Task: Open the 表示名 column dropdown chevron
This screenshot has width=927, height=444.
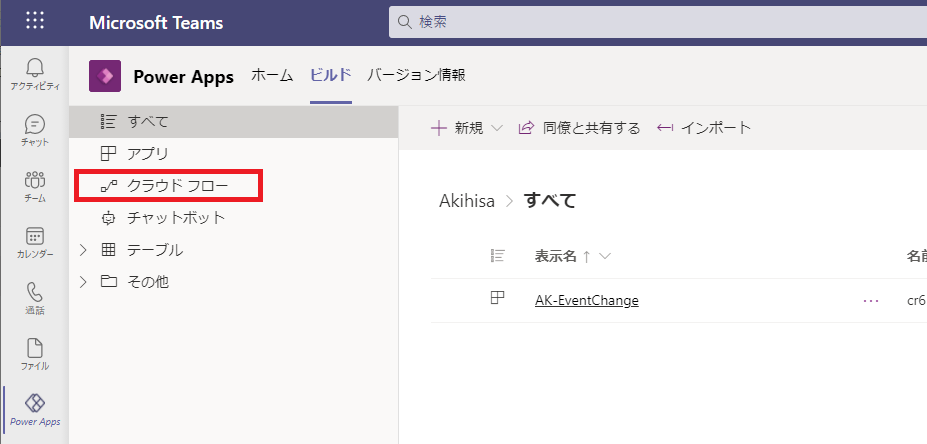Action: (x=604, y=256)
